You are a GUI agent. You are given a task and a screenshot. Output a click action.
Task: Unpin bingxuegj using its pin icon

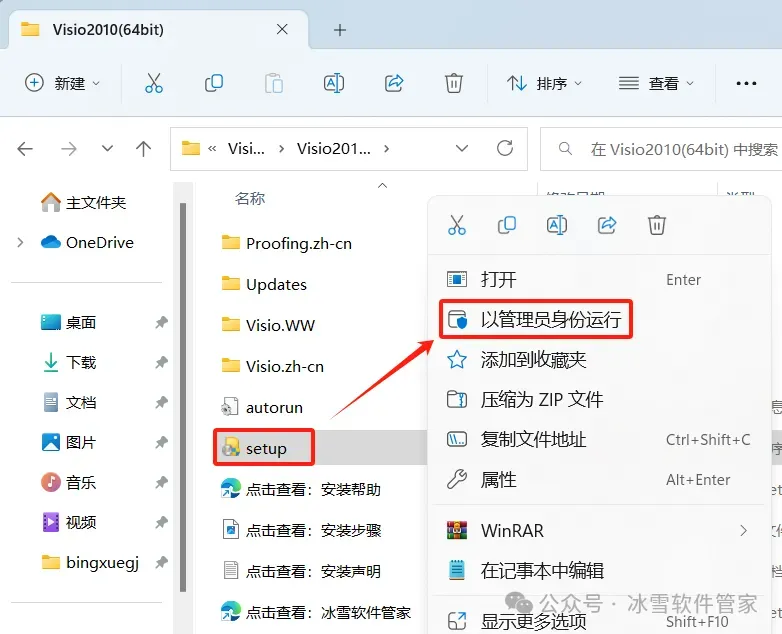coord(161,563)
